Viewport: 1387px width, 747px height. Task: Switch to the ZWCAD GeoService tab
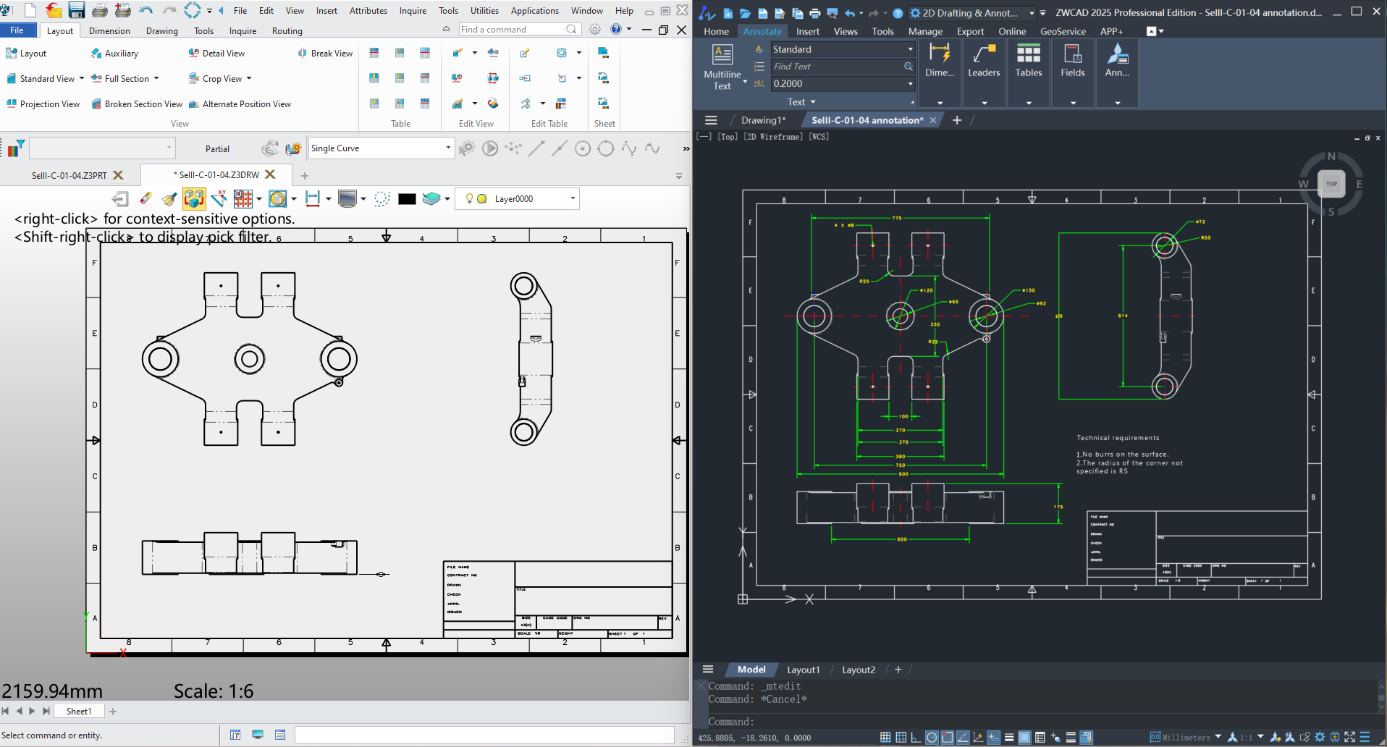(1062, 31)
